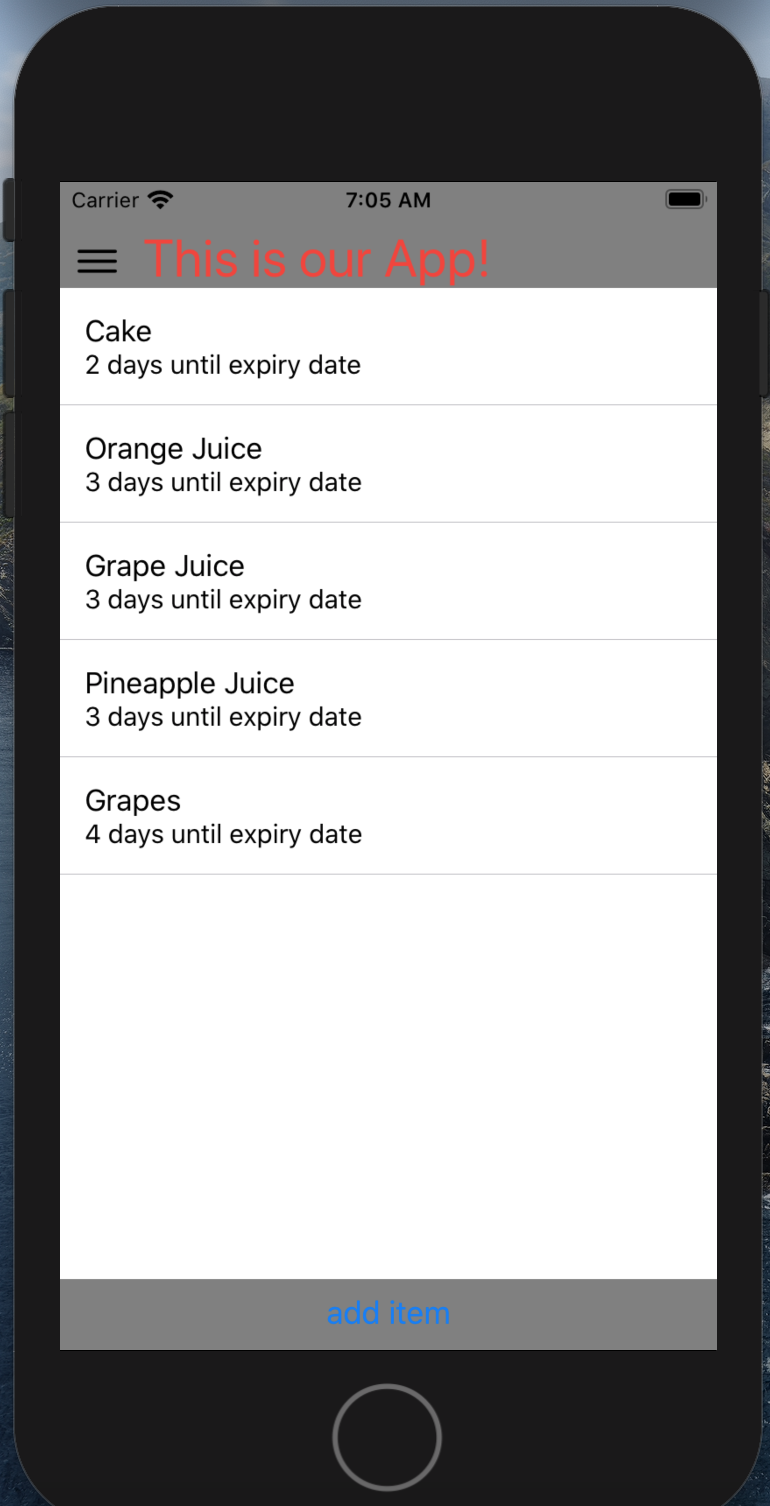
Task: Choose the Pineapple Juice row
Action: pyautogui.click(x=388, y=698)
